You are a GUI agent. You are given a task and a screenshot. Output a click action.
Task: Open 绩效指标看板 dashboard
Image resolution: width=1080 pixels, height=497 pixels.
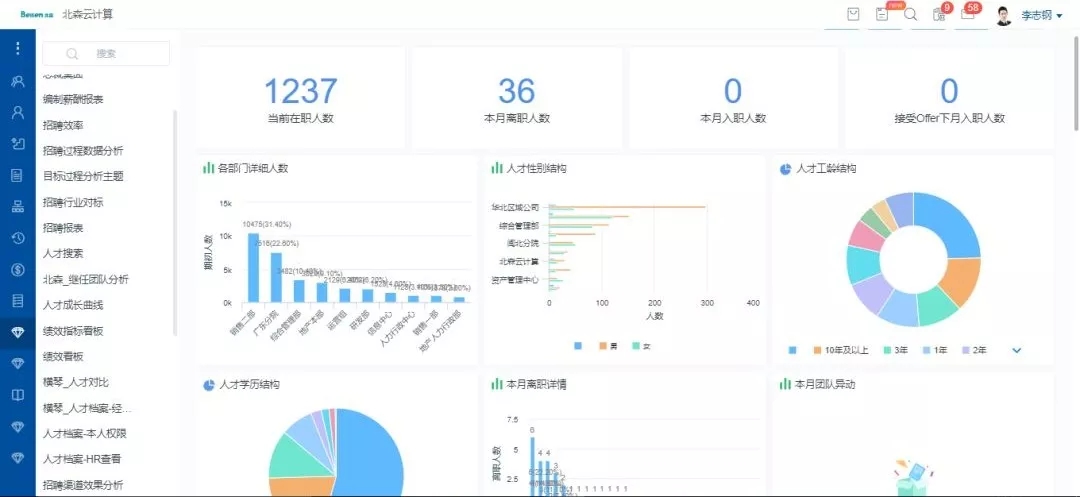click(x=73, y=331)
